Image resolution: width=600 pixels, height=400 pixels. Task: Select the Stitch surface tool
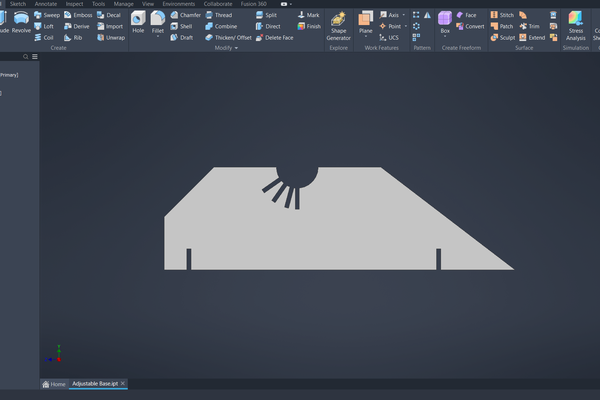[x=502, y=15]
